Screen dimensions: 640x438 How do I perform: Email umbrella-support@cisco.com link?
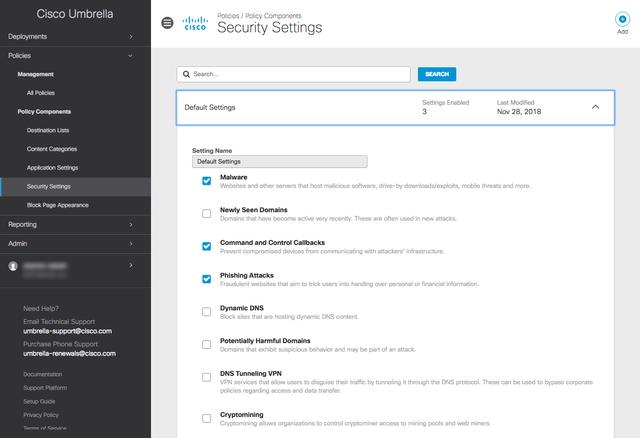[68, 331]
